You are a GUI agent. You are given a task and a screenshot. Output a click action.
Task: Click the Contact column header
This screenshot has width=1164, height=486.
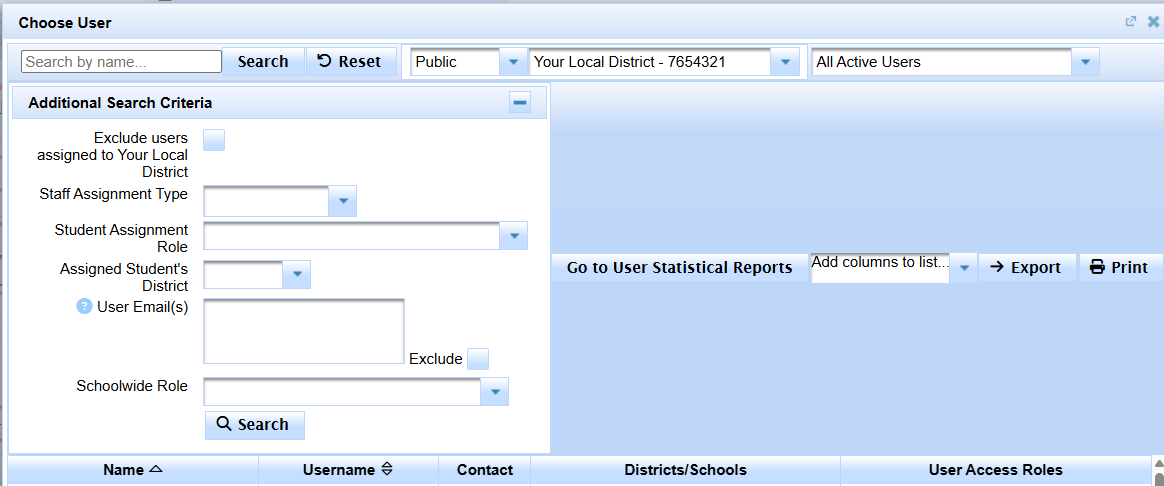[485, 470]
